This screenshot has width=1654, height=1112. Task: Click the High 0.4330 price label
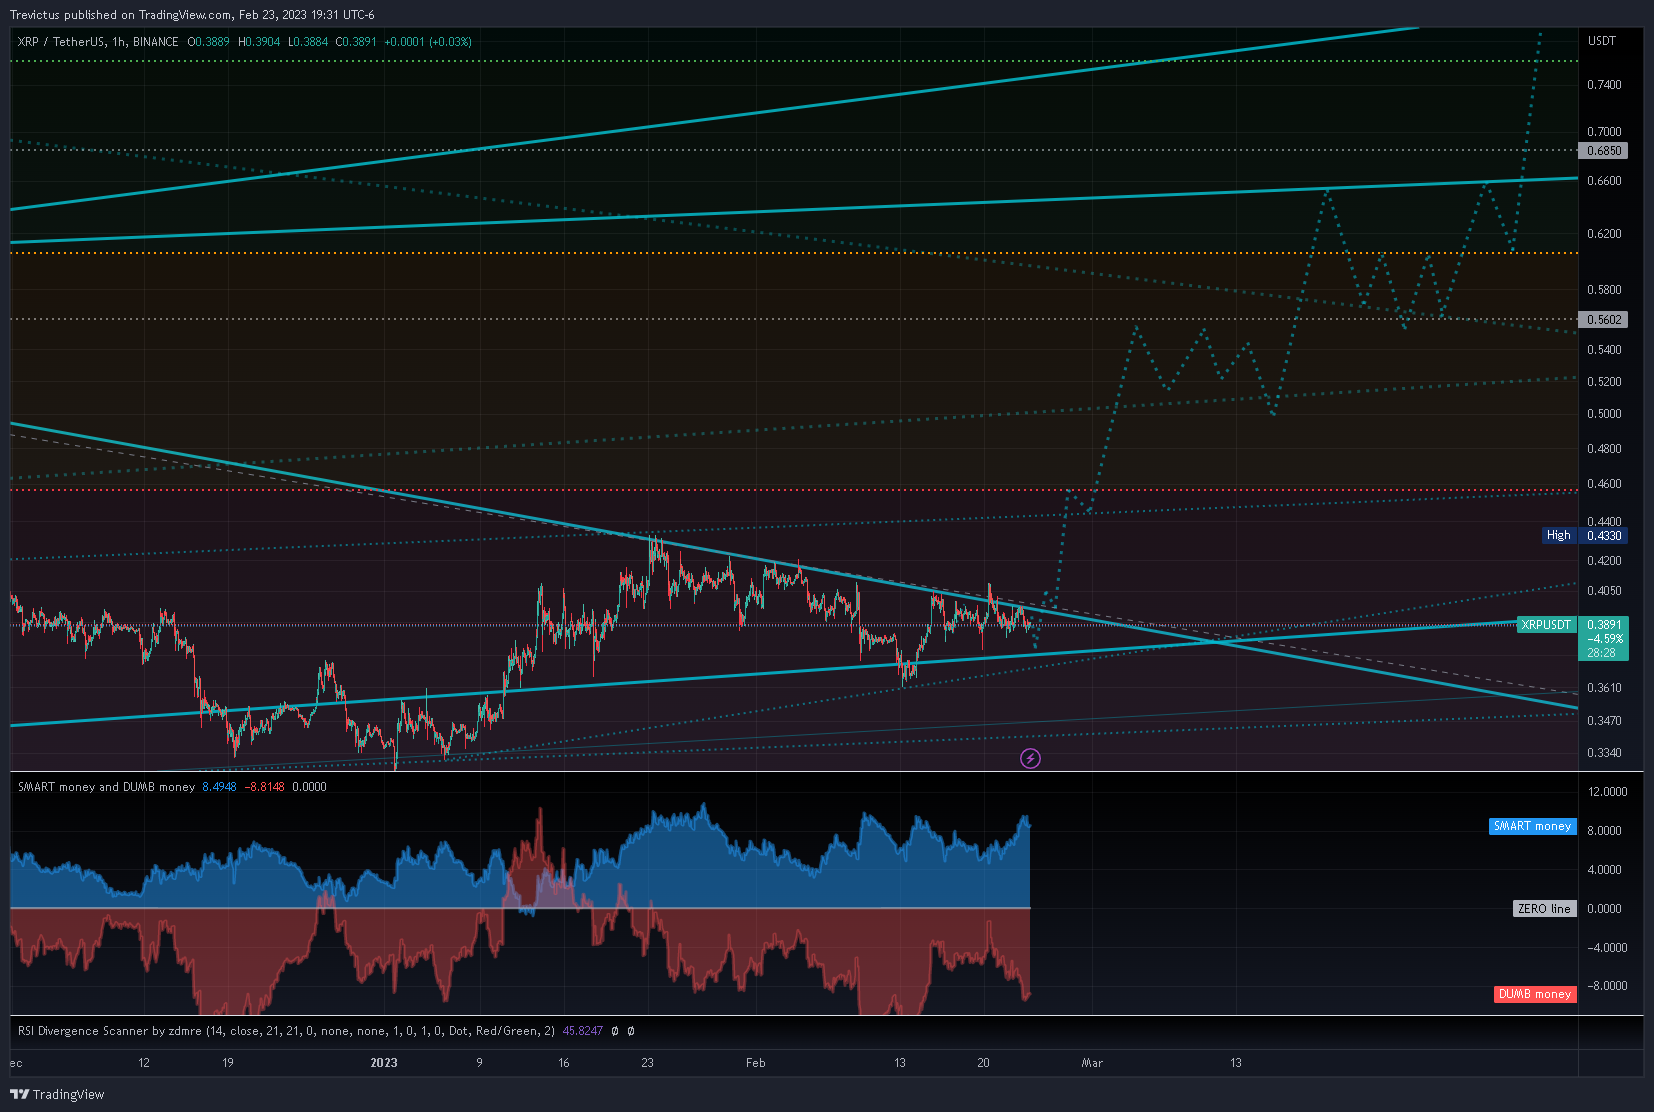point(1585,535)
